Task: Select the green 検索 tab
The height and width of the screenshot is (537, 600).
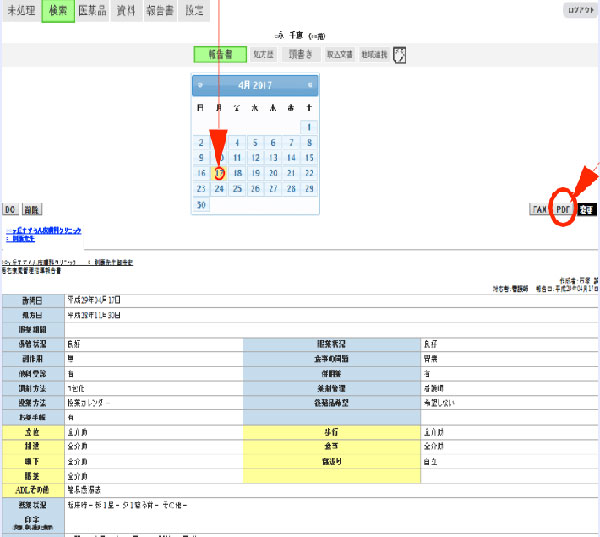Action: coord(58,11)
